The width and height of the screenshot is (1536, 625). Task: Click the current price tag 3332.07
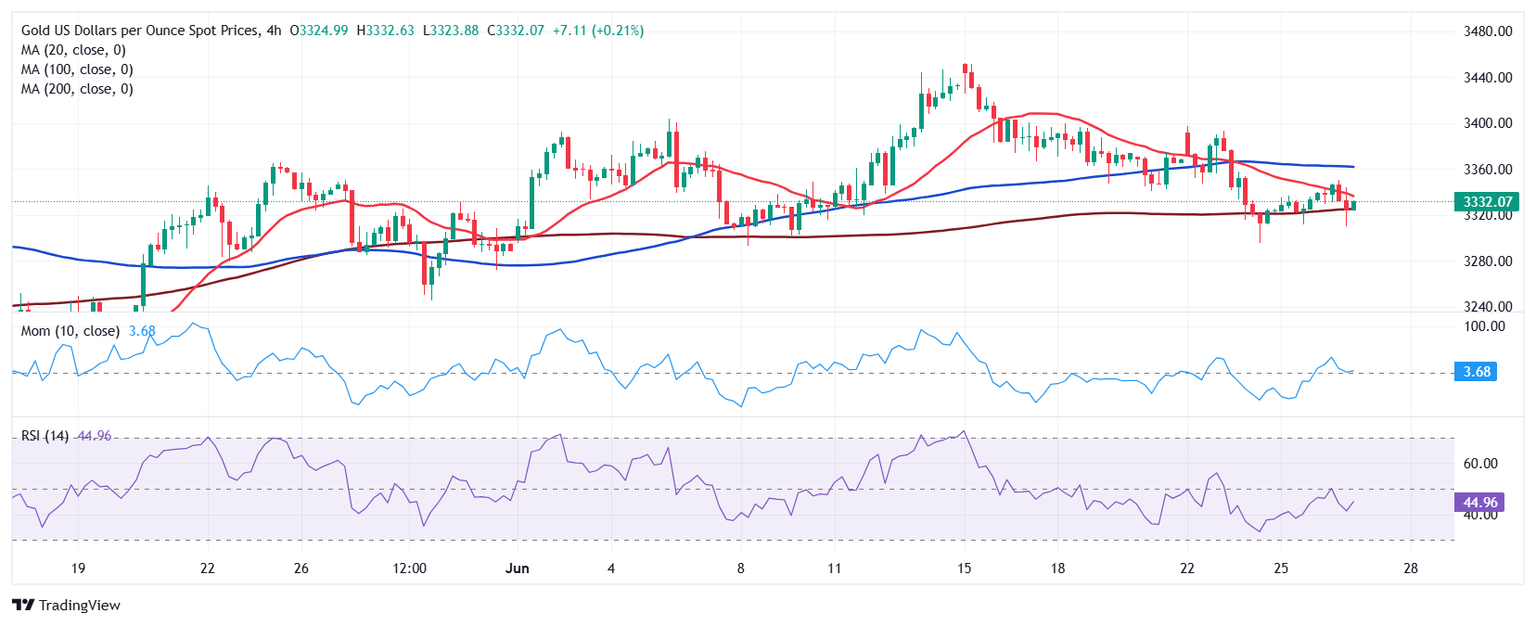[1492, 202]
